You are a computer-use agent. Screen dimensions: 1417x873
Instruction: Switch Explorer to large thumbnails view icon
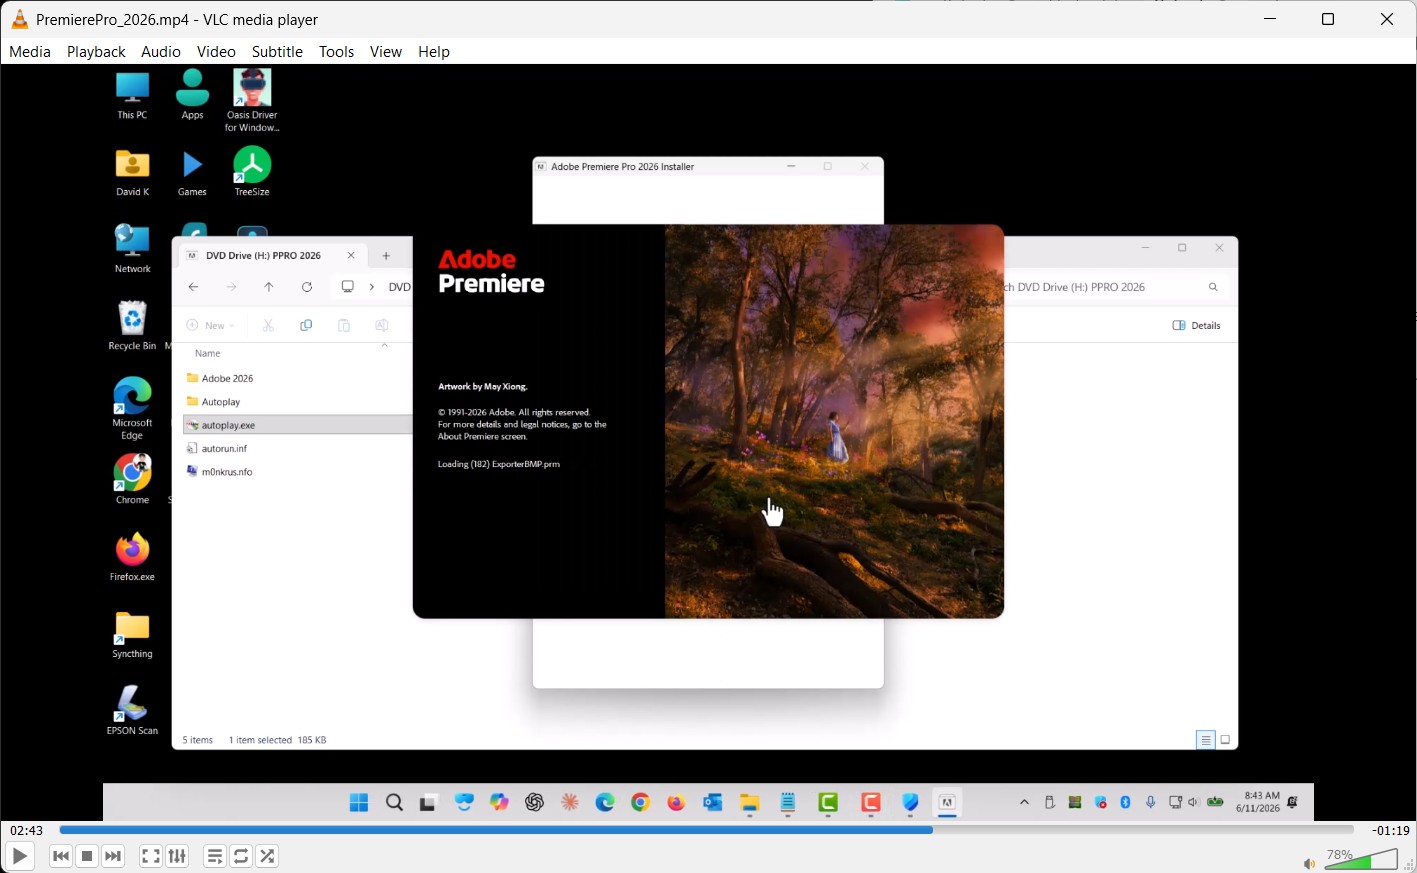coord(1225,740)
